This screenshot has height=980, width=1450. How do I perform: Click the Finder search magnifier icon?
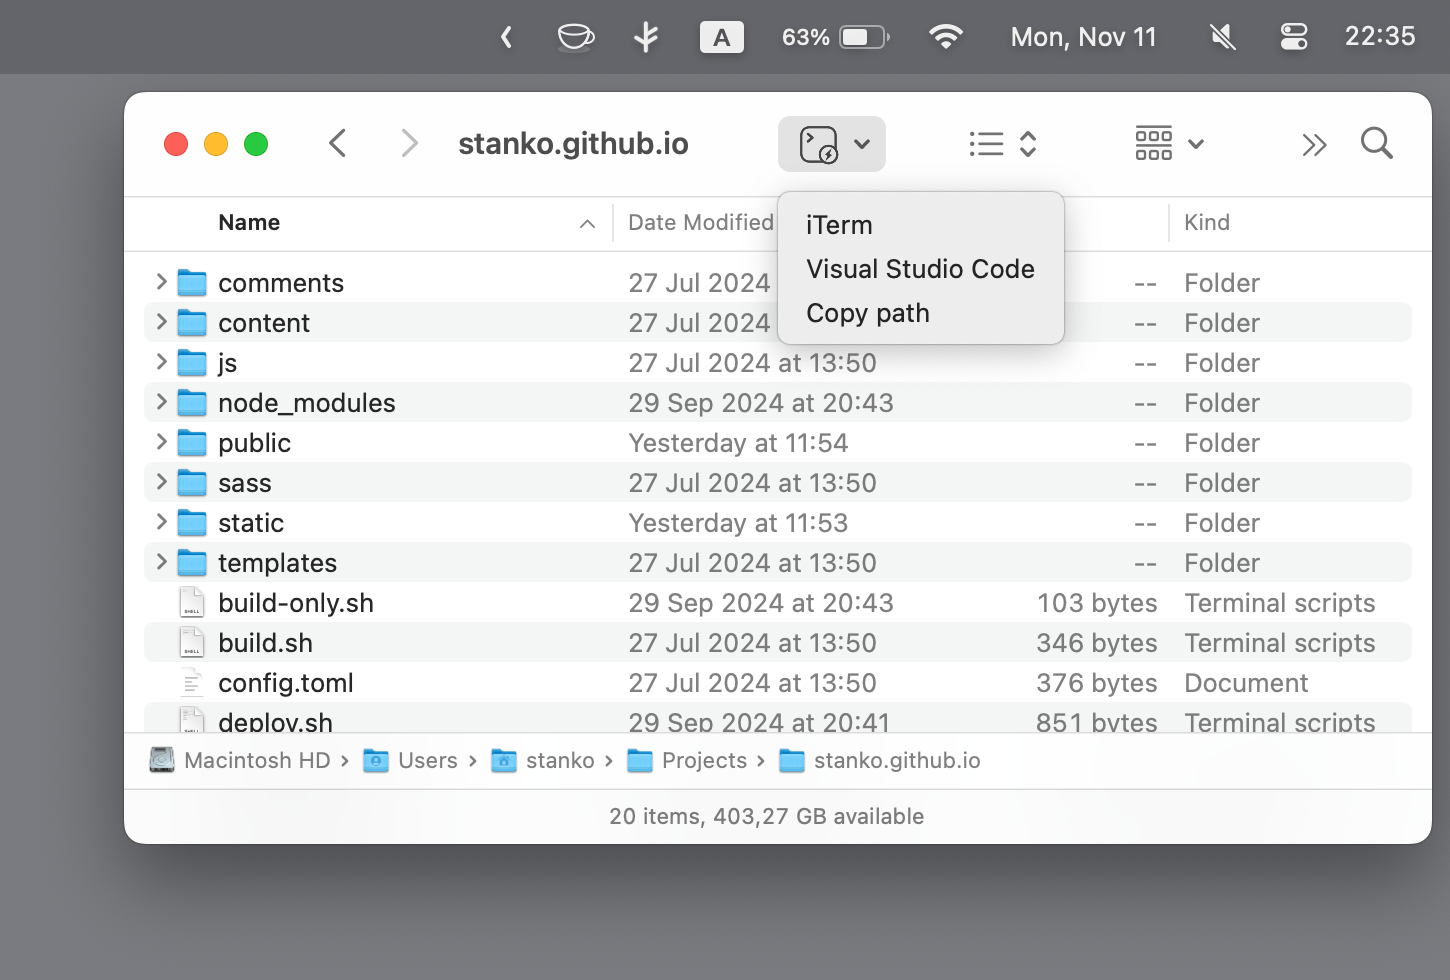pyautogui.click(x=1377, y=144)
